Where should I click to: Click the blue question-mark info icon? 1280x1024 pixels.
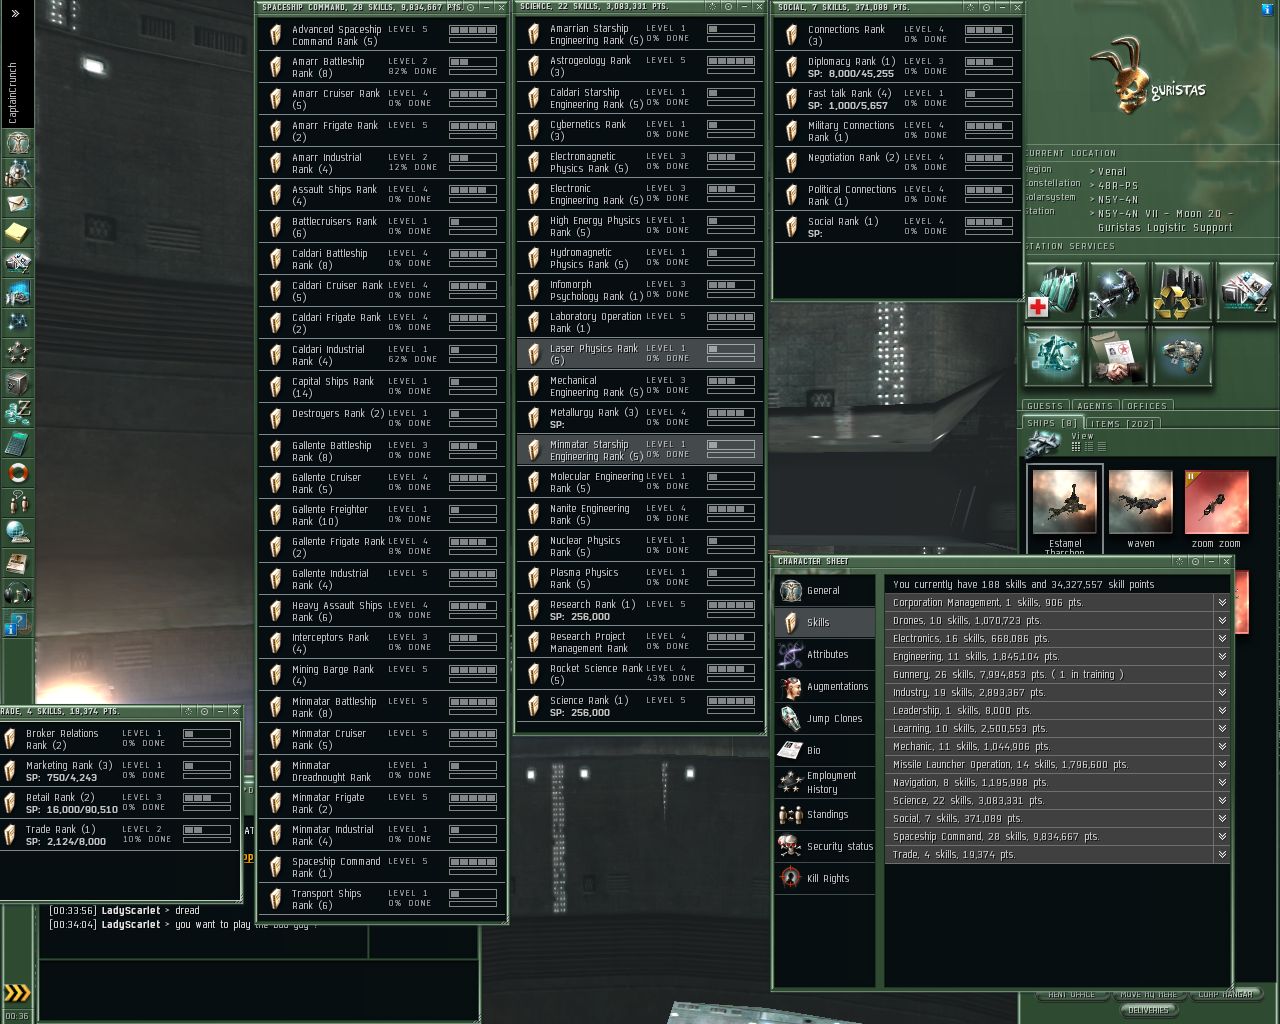(18, 625)
